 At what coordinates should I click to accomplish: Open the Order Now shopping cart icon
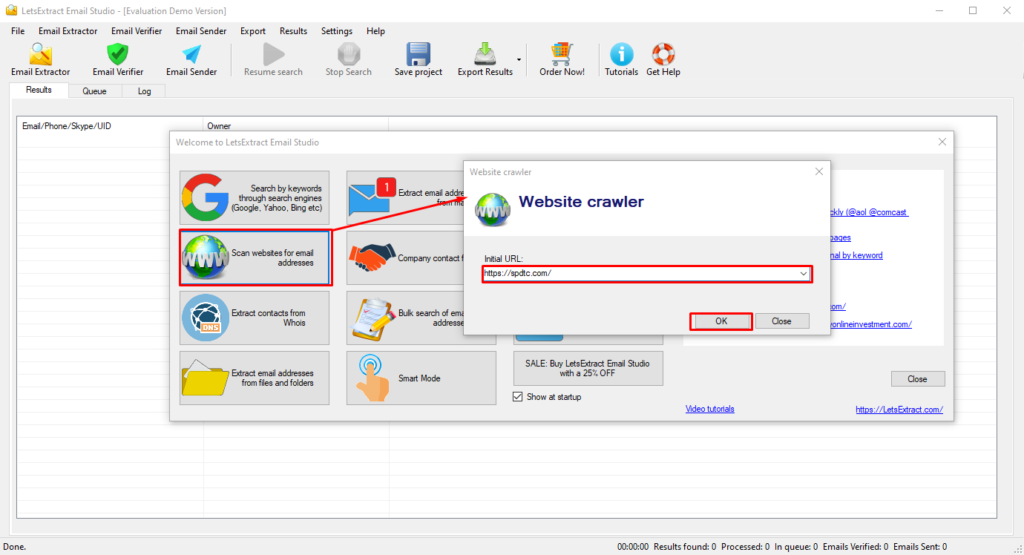561,55
